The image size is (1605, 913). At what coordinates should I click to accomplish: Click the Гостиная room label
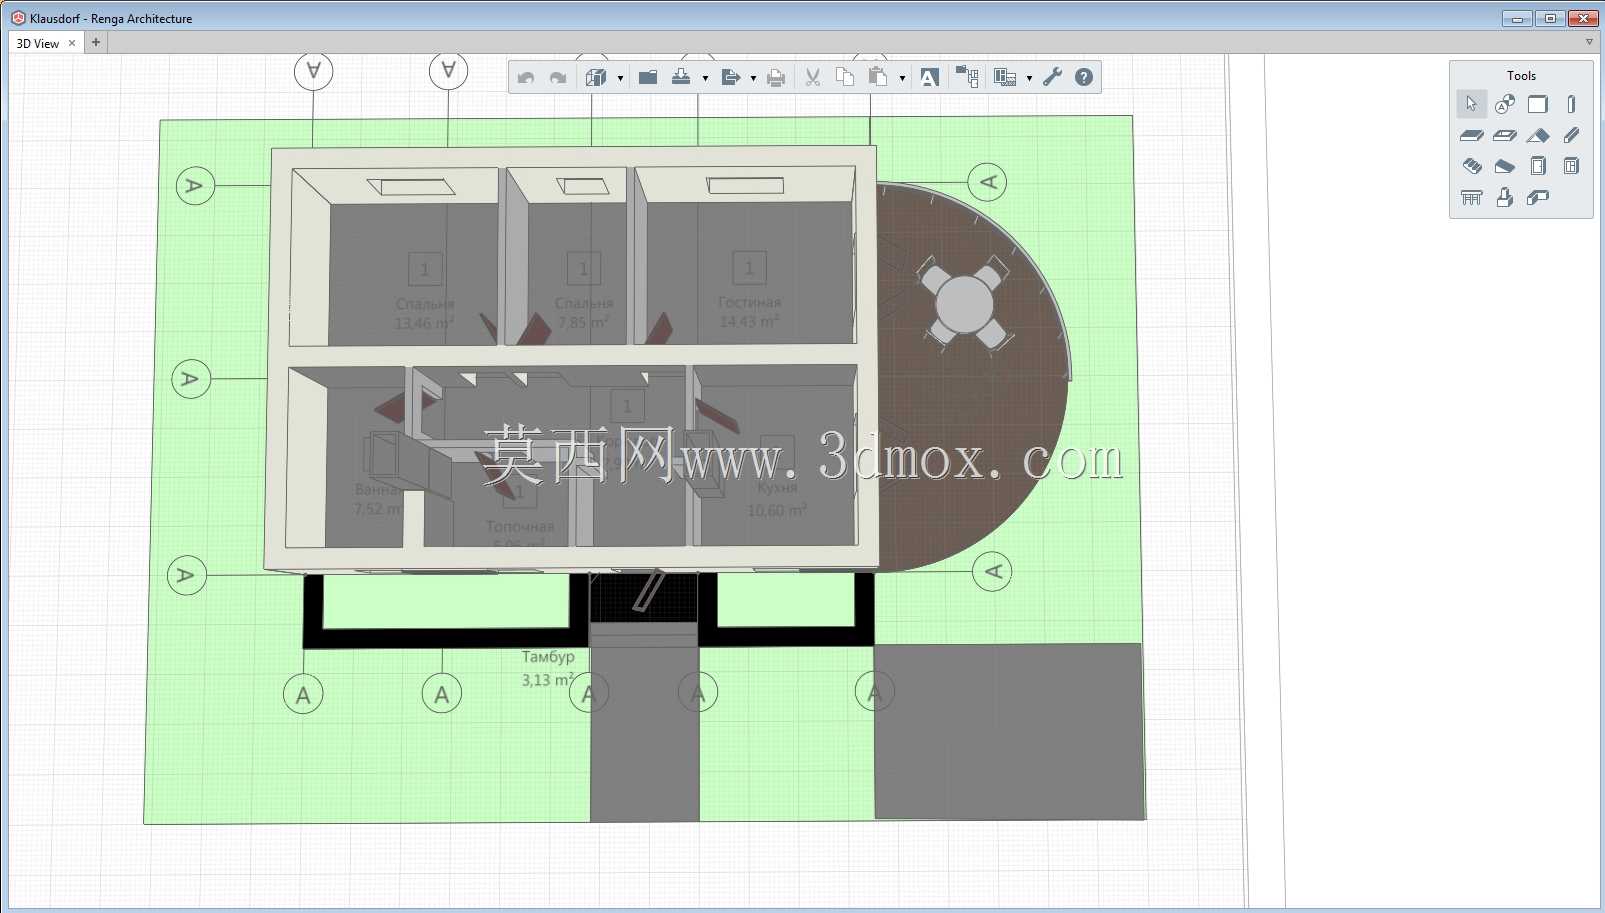pyautogui.click(x=749, y=302)
